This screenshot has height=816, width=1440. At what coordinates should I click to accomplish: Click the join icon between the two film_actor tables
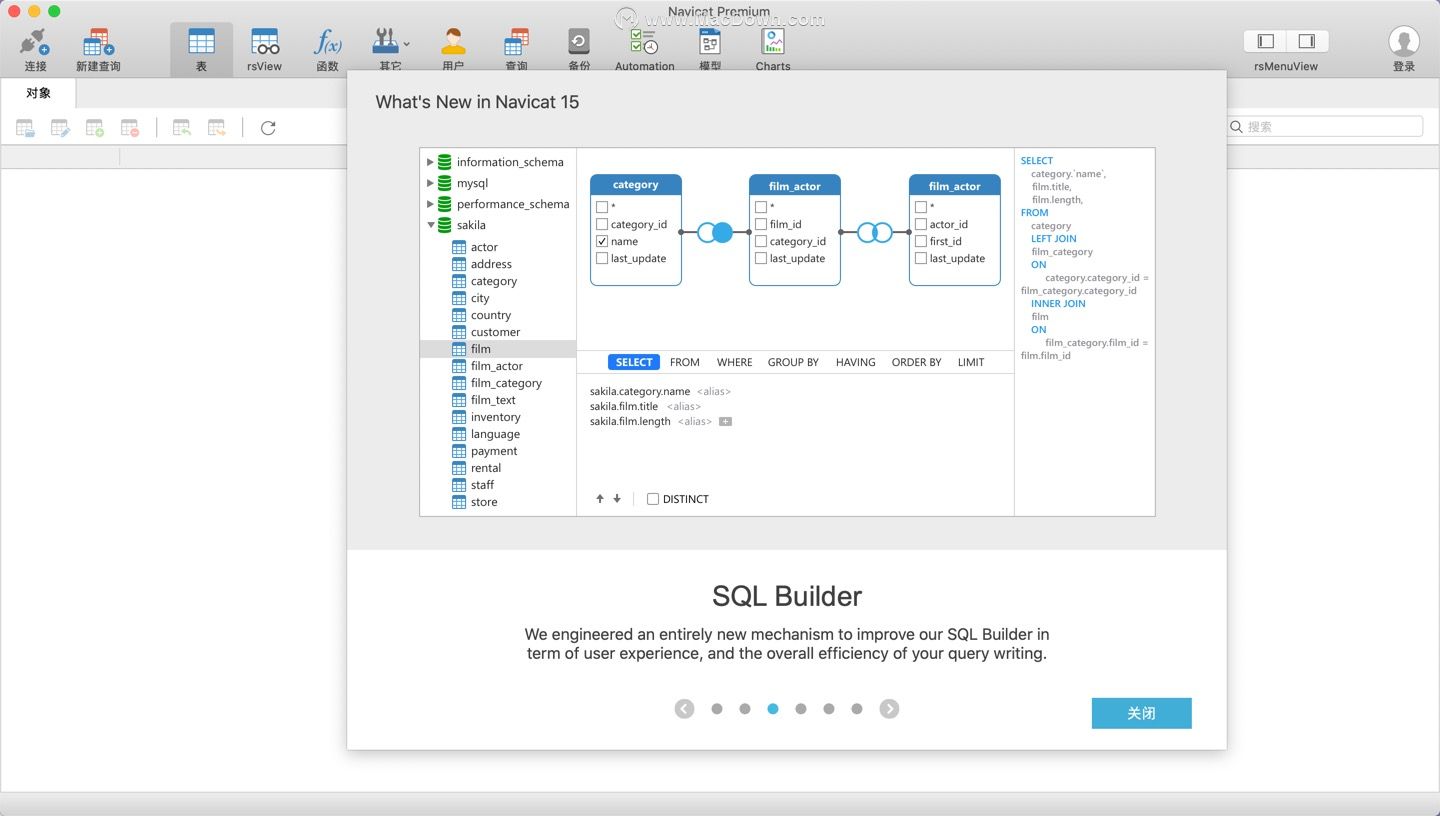pyautogui.click(x=875, y=232)
